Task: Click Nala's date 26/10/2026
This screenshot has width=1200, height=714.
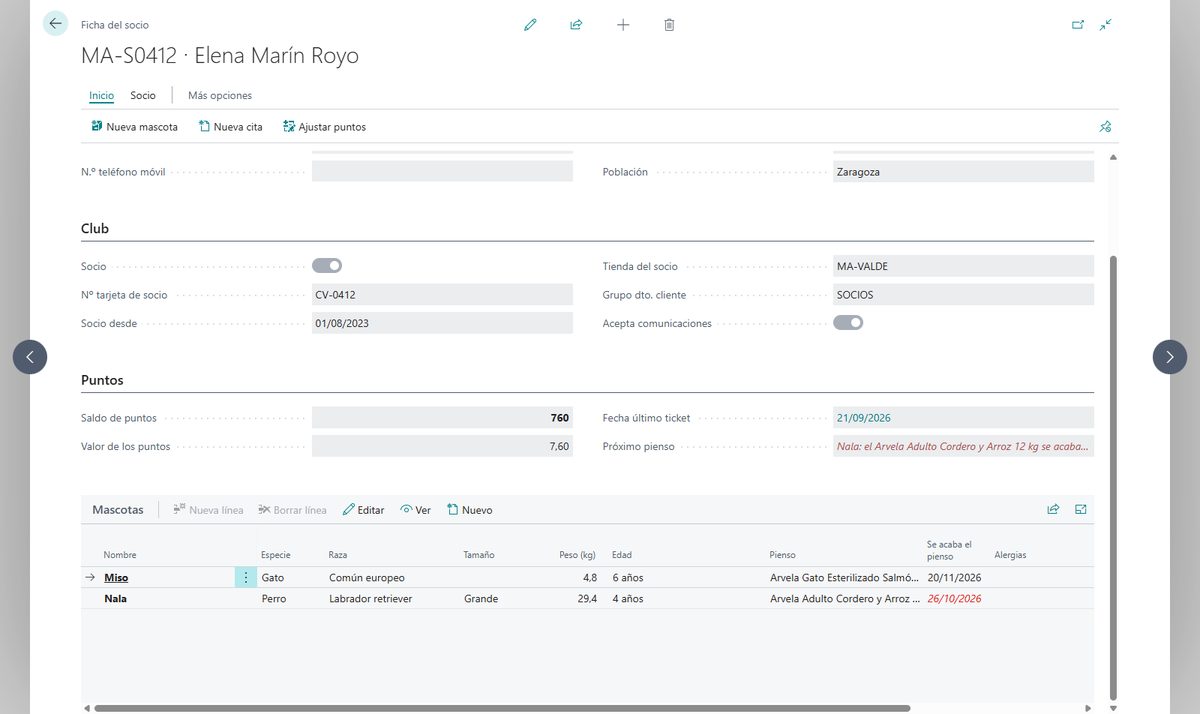Action: pyautogui.click(x=954, y=599)
